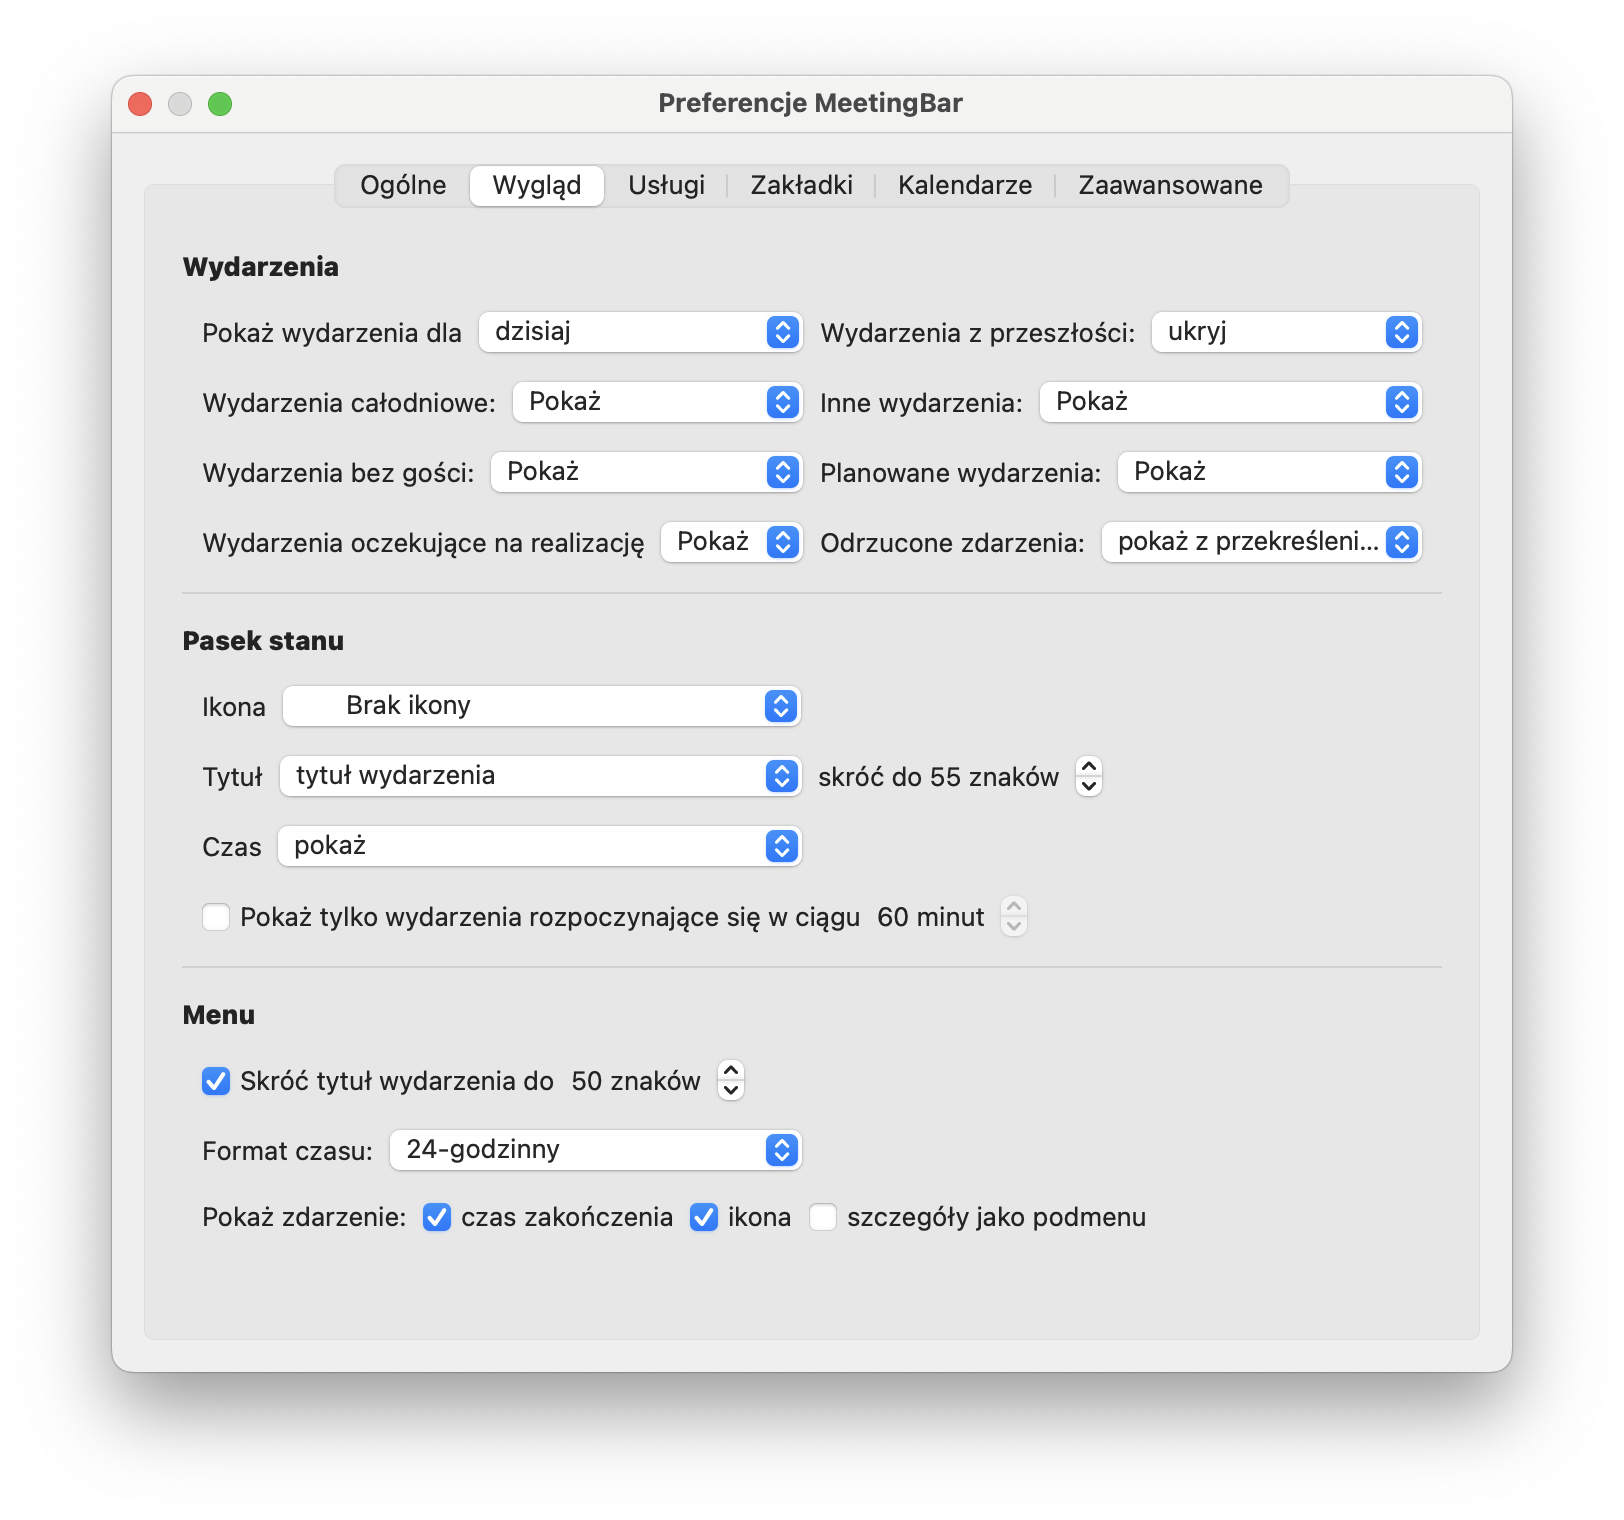
Task: Click the 'Pokaż zdarzenie:' label
Action: [x=304, y=1217]
